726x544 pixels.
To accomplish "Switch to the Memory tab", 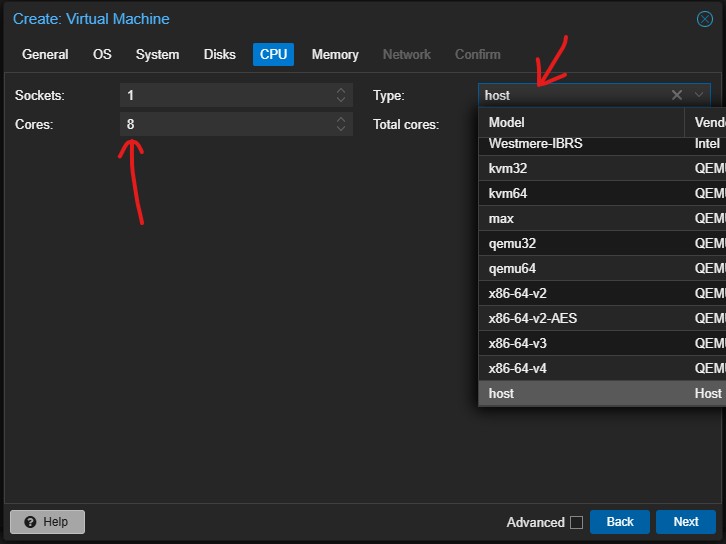I will tap(335, 54).
